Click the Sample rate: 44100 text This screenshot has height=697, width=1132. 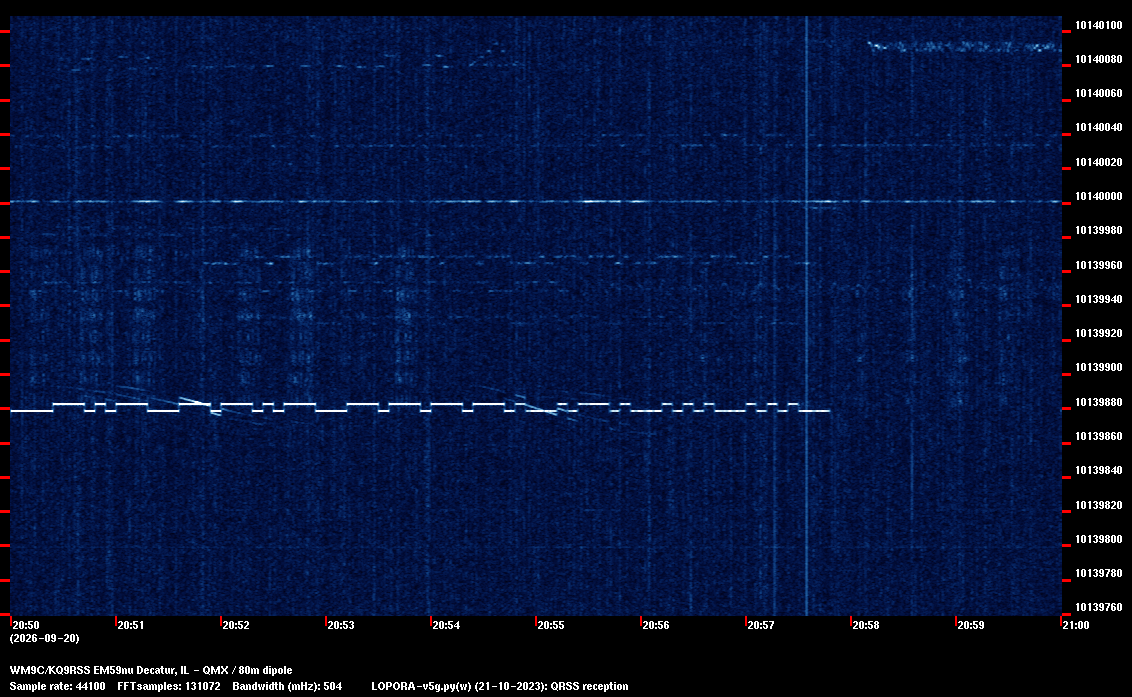[57, 686]
